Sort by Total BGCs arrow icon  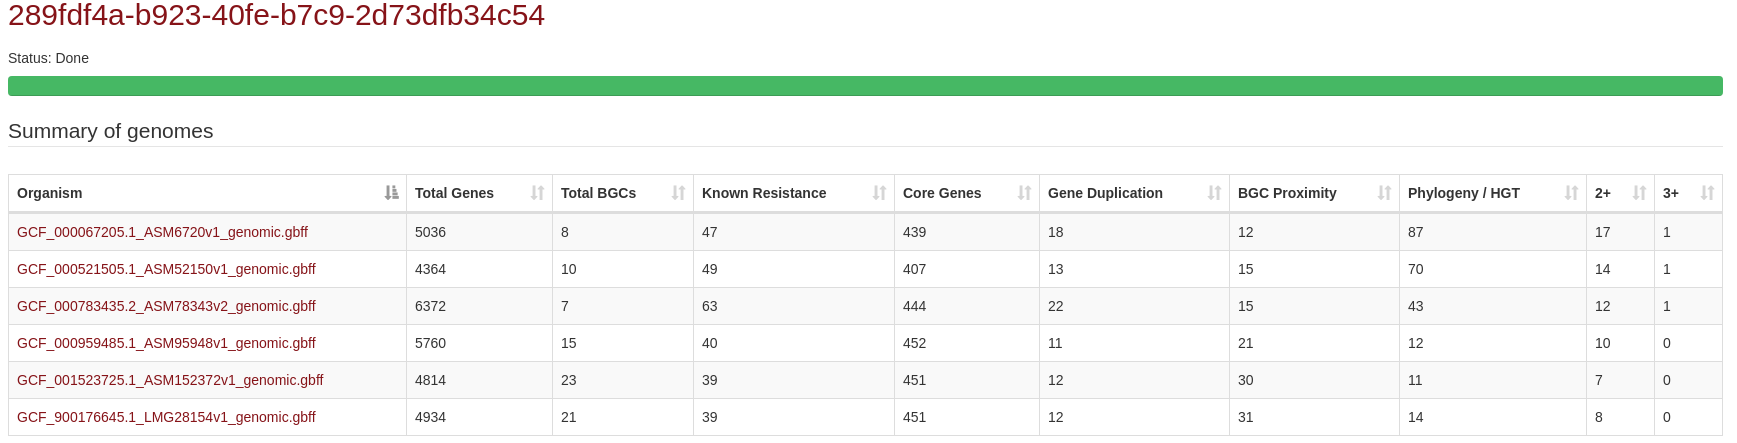tap(679, 193)
